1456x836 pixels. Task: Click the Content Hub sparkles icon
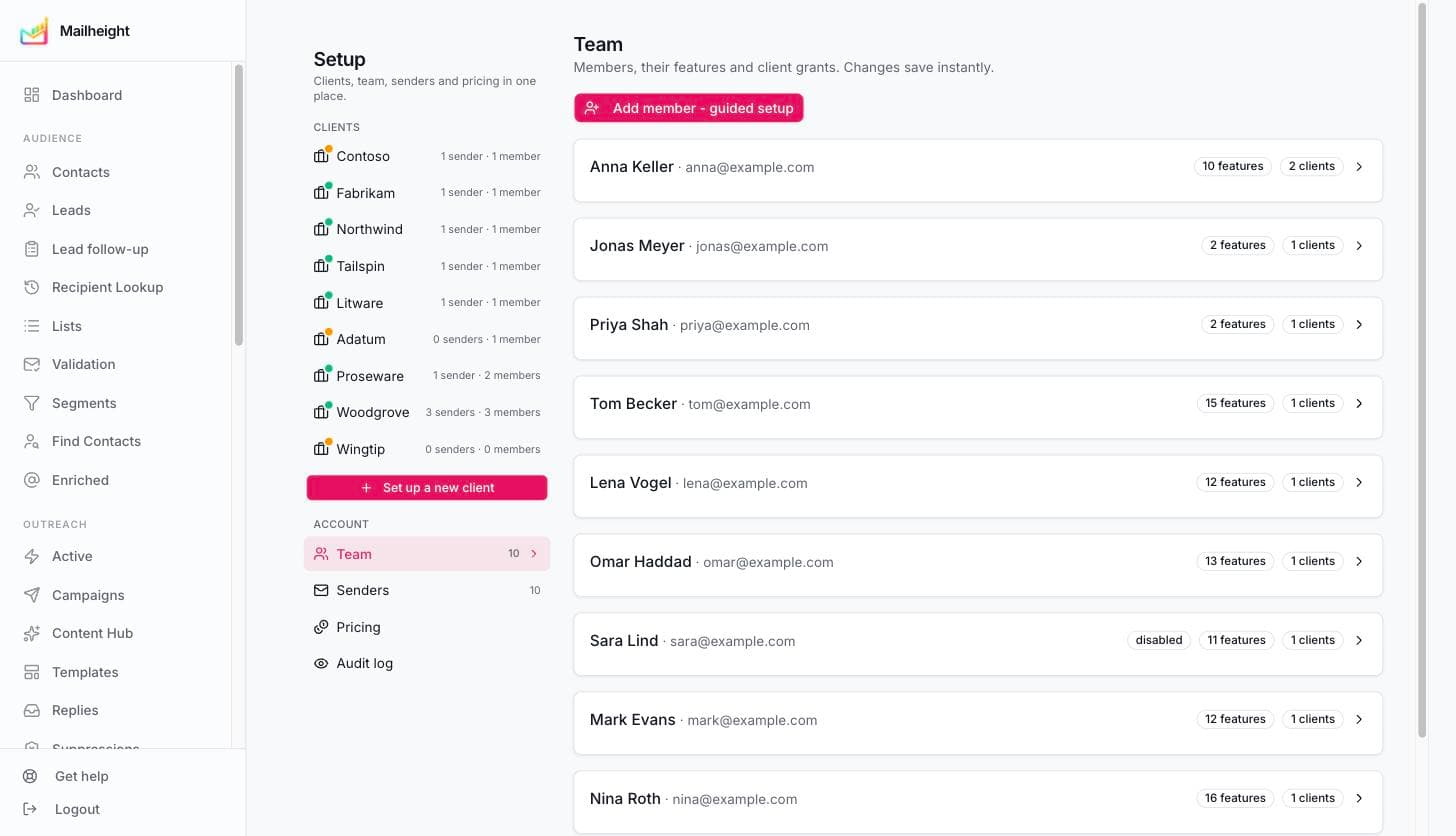pyautogui.click(x=32, y=633)
